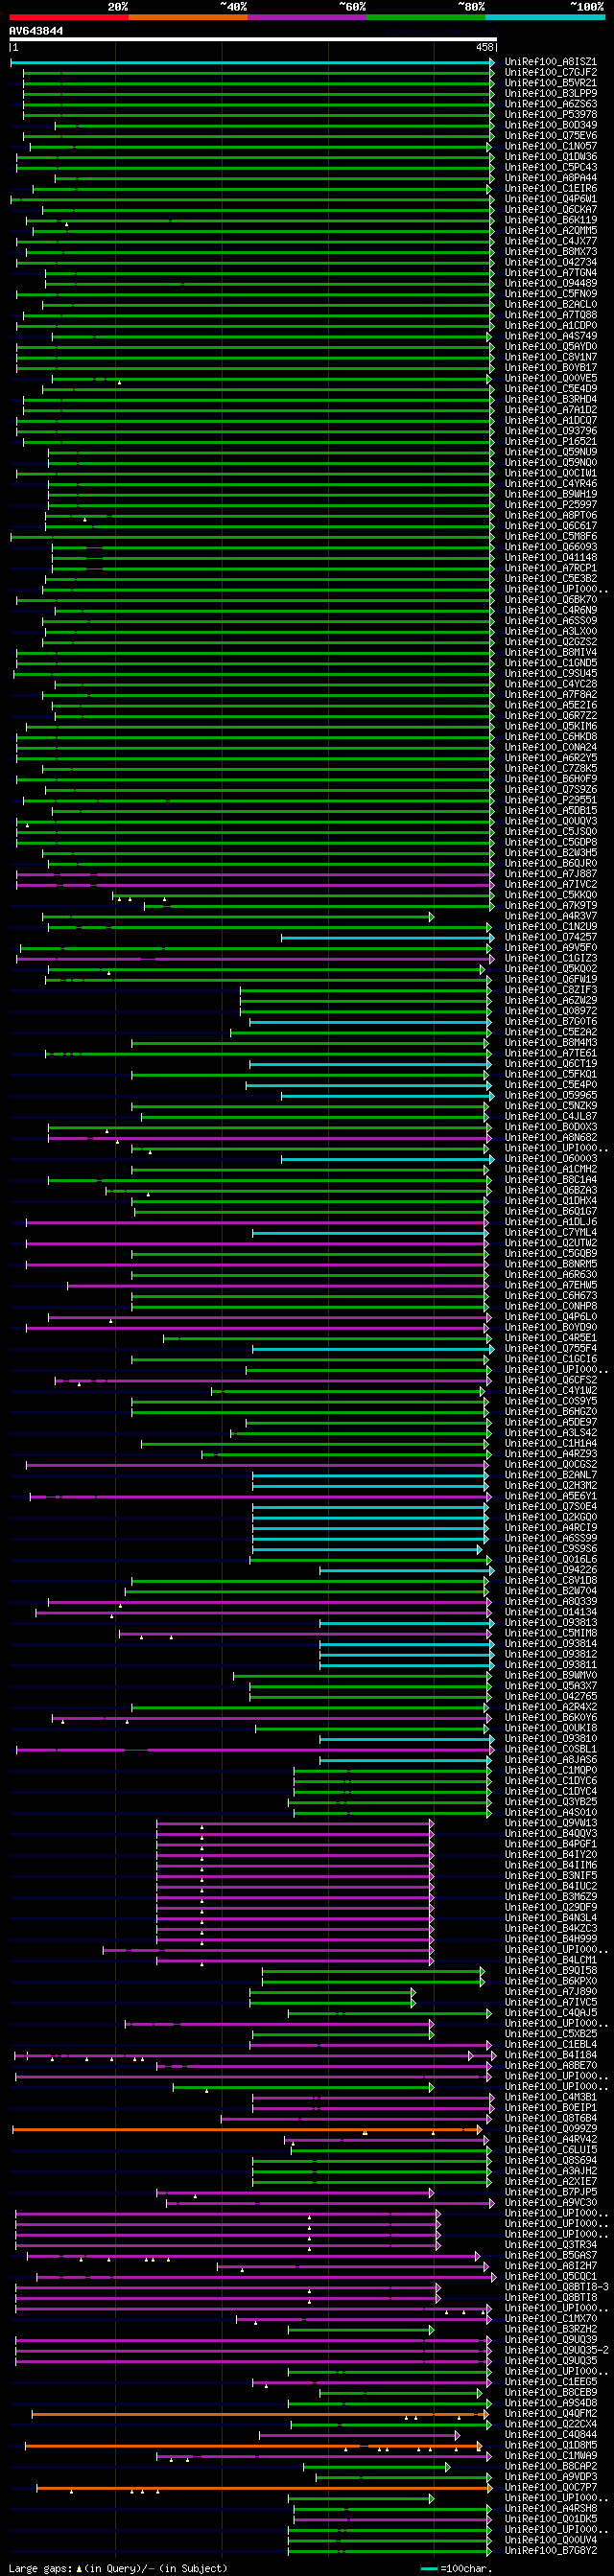Select hit label UniRef100_O93812
Screen dimensions: 614x2576
[x=551, y=1654]
